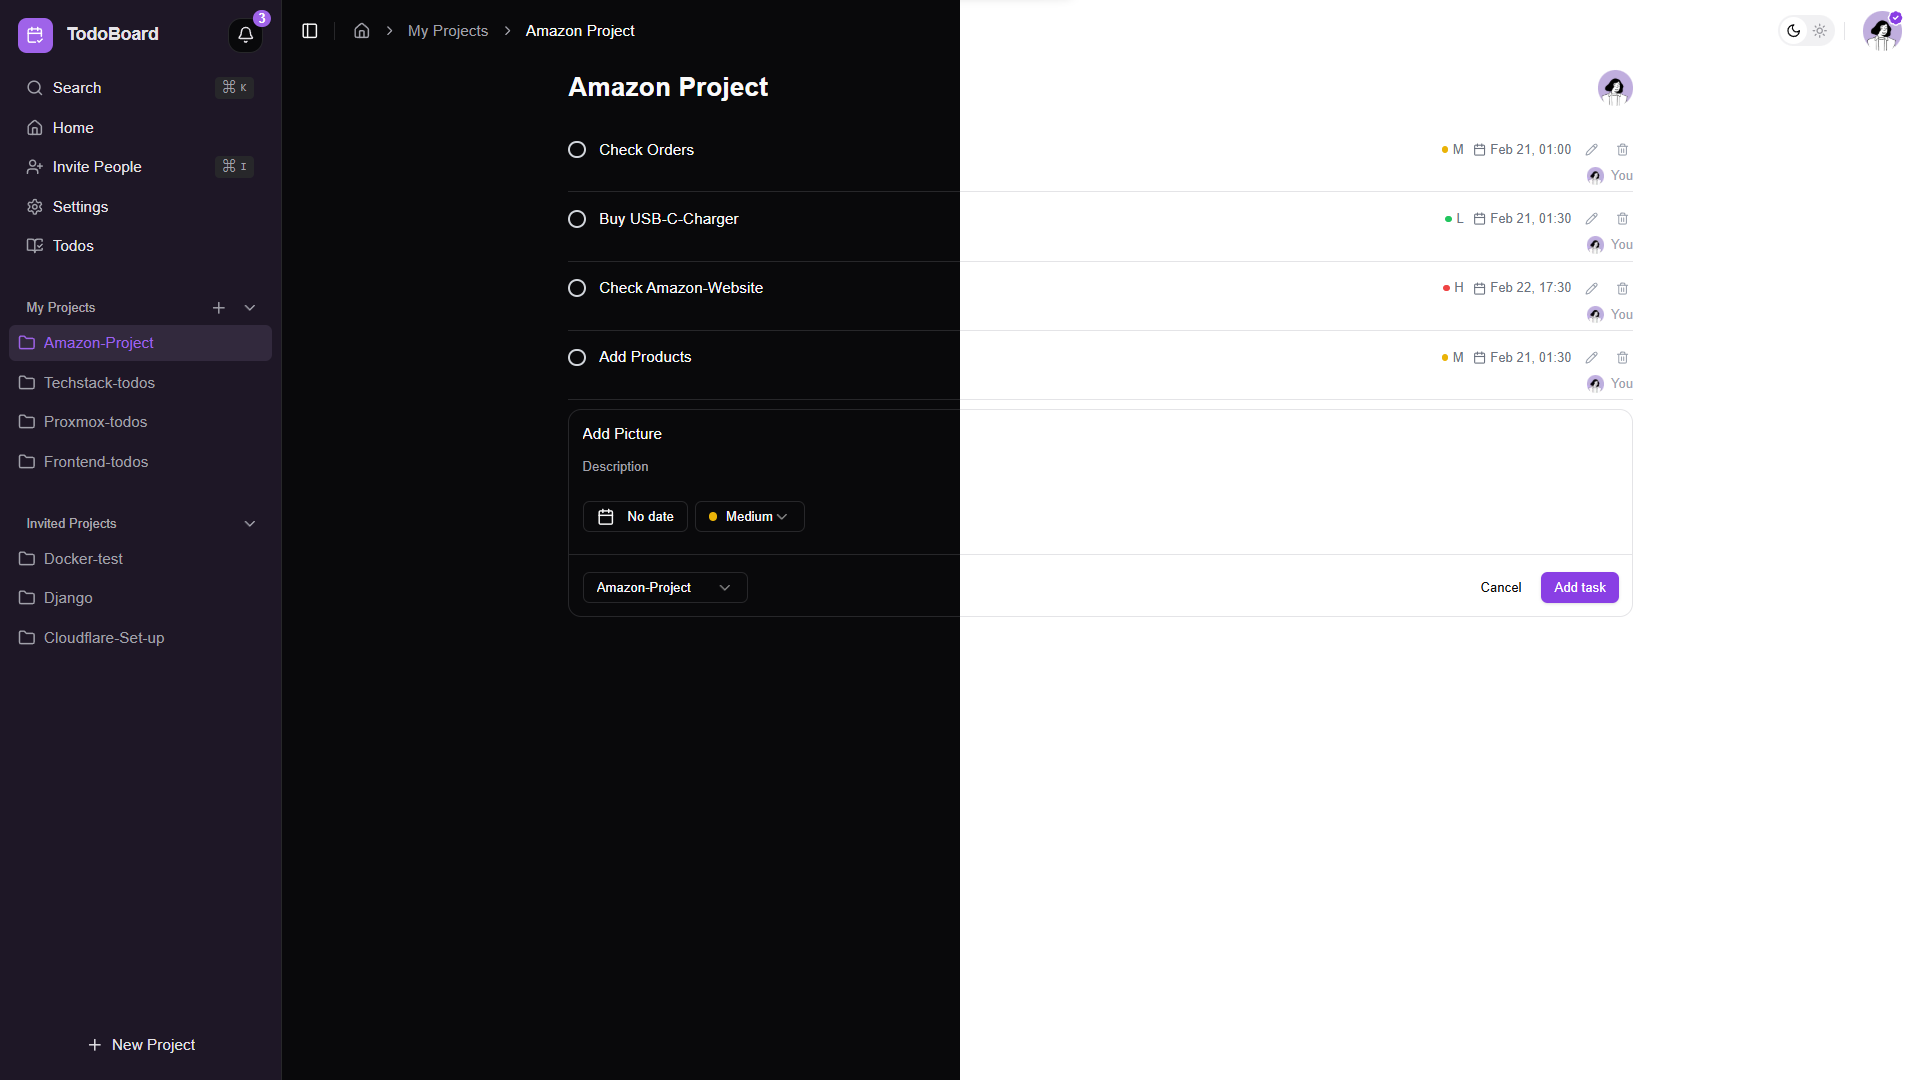Mark Add Products as complete
1920x1080 pixels.
click(577, 358)
